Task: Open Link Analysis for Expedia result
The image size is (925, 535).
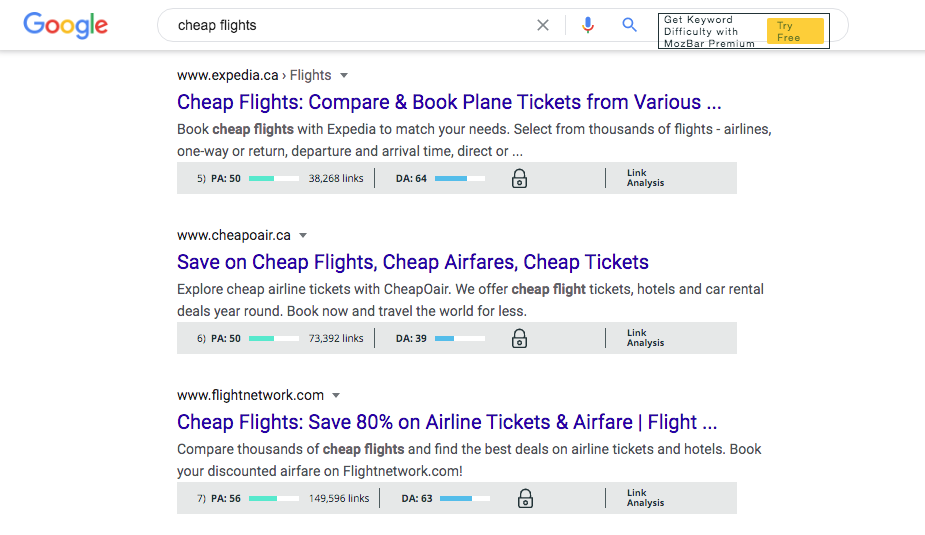Action: (645, 178)
